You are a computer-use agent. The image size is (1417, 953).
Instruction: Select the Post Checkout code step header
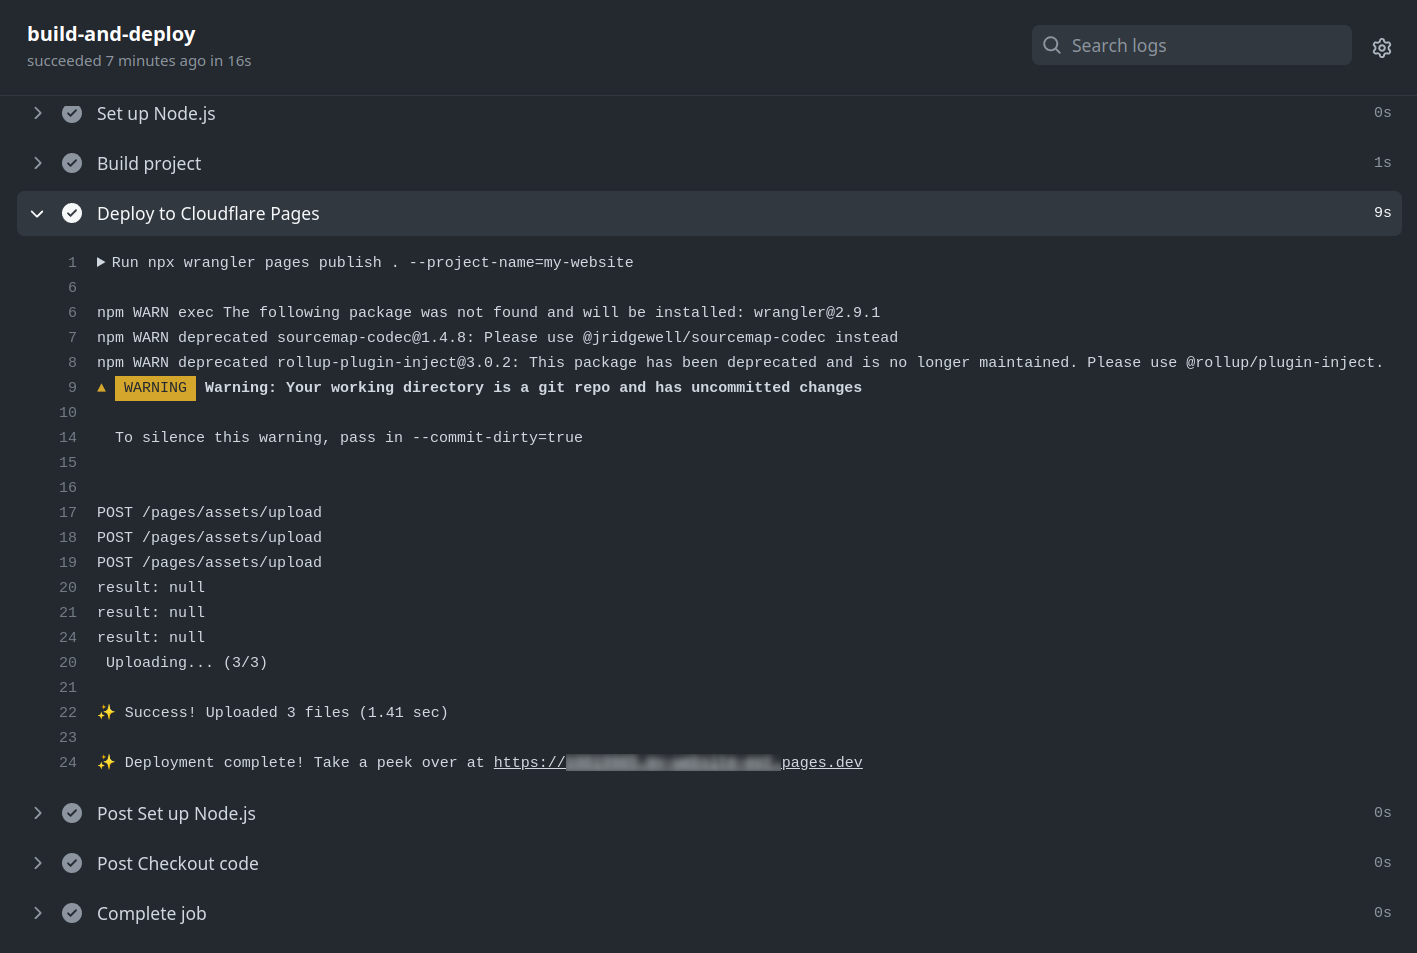(177, 863)
